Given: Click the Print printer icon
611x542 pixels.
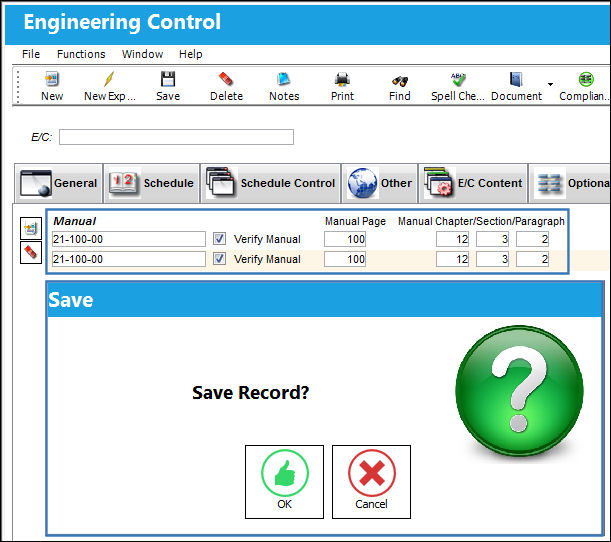Looking at the screenshot, I should (342, 80).
